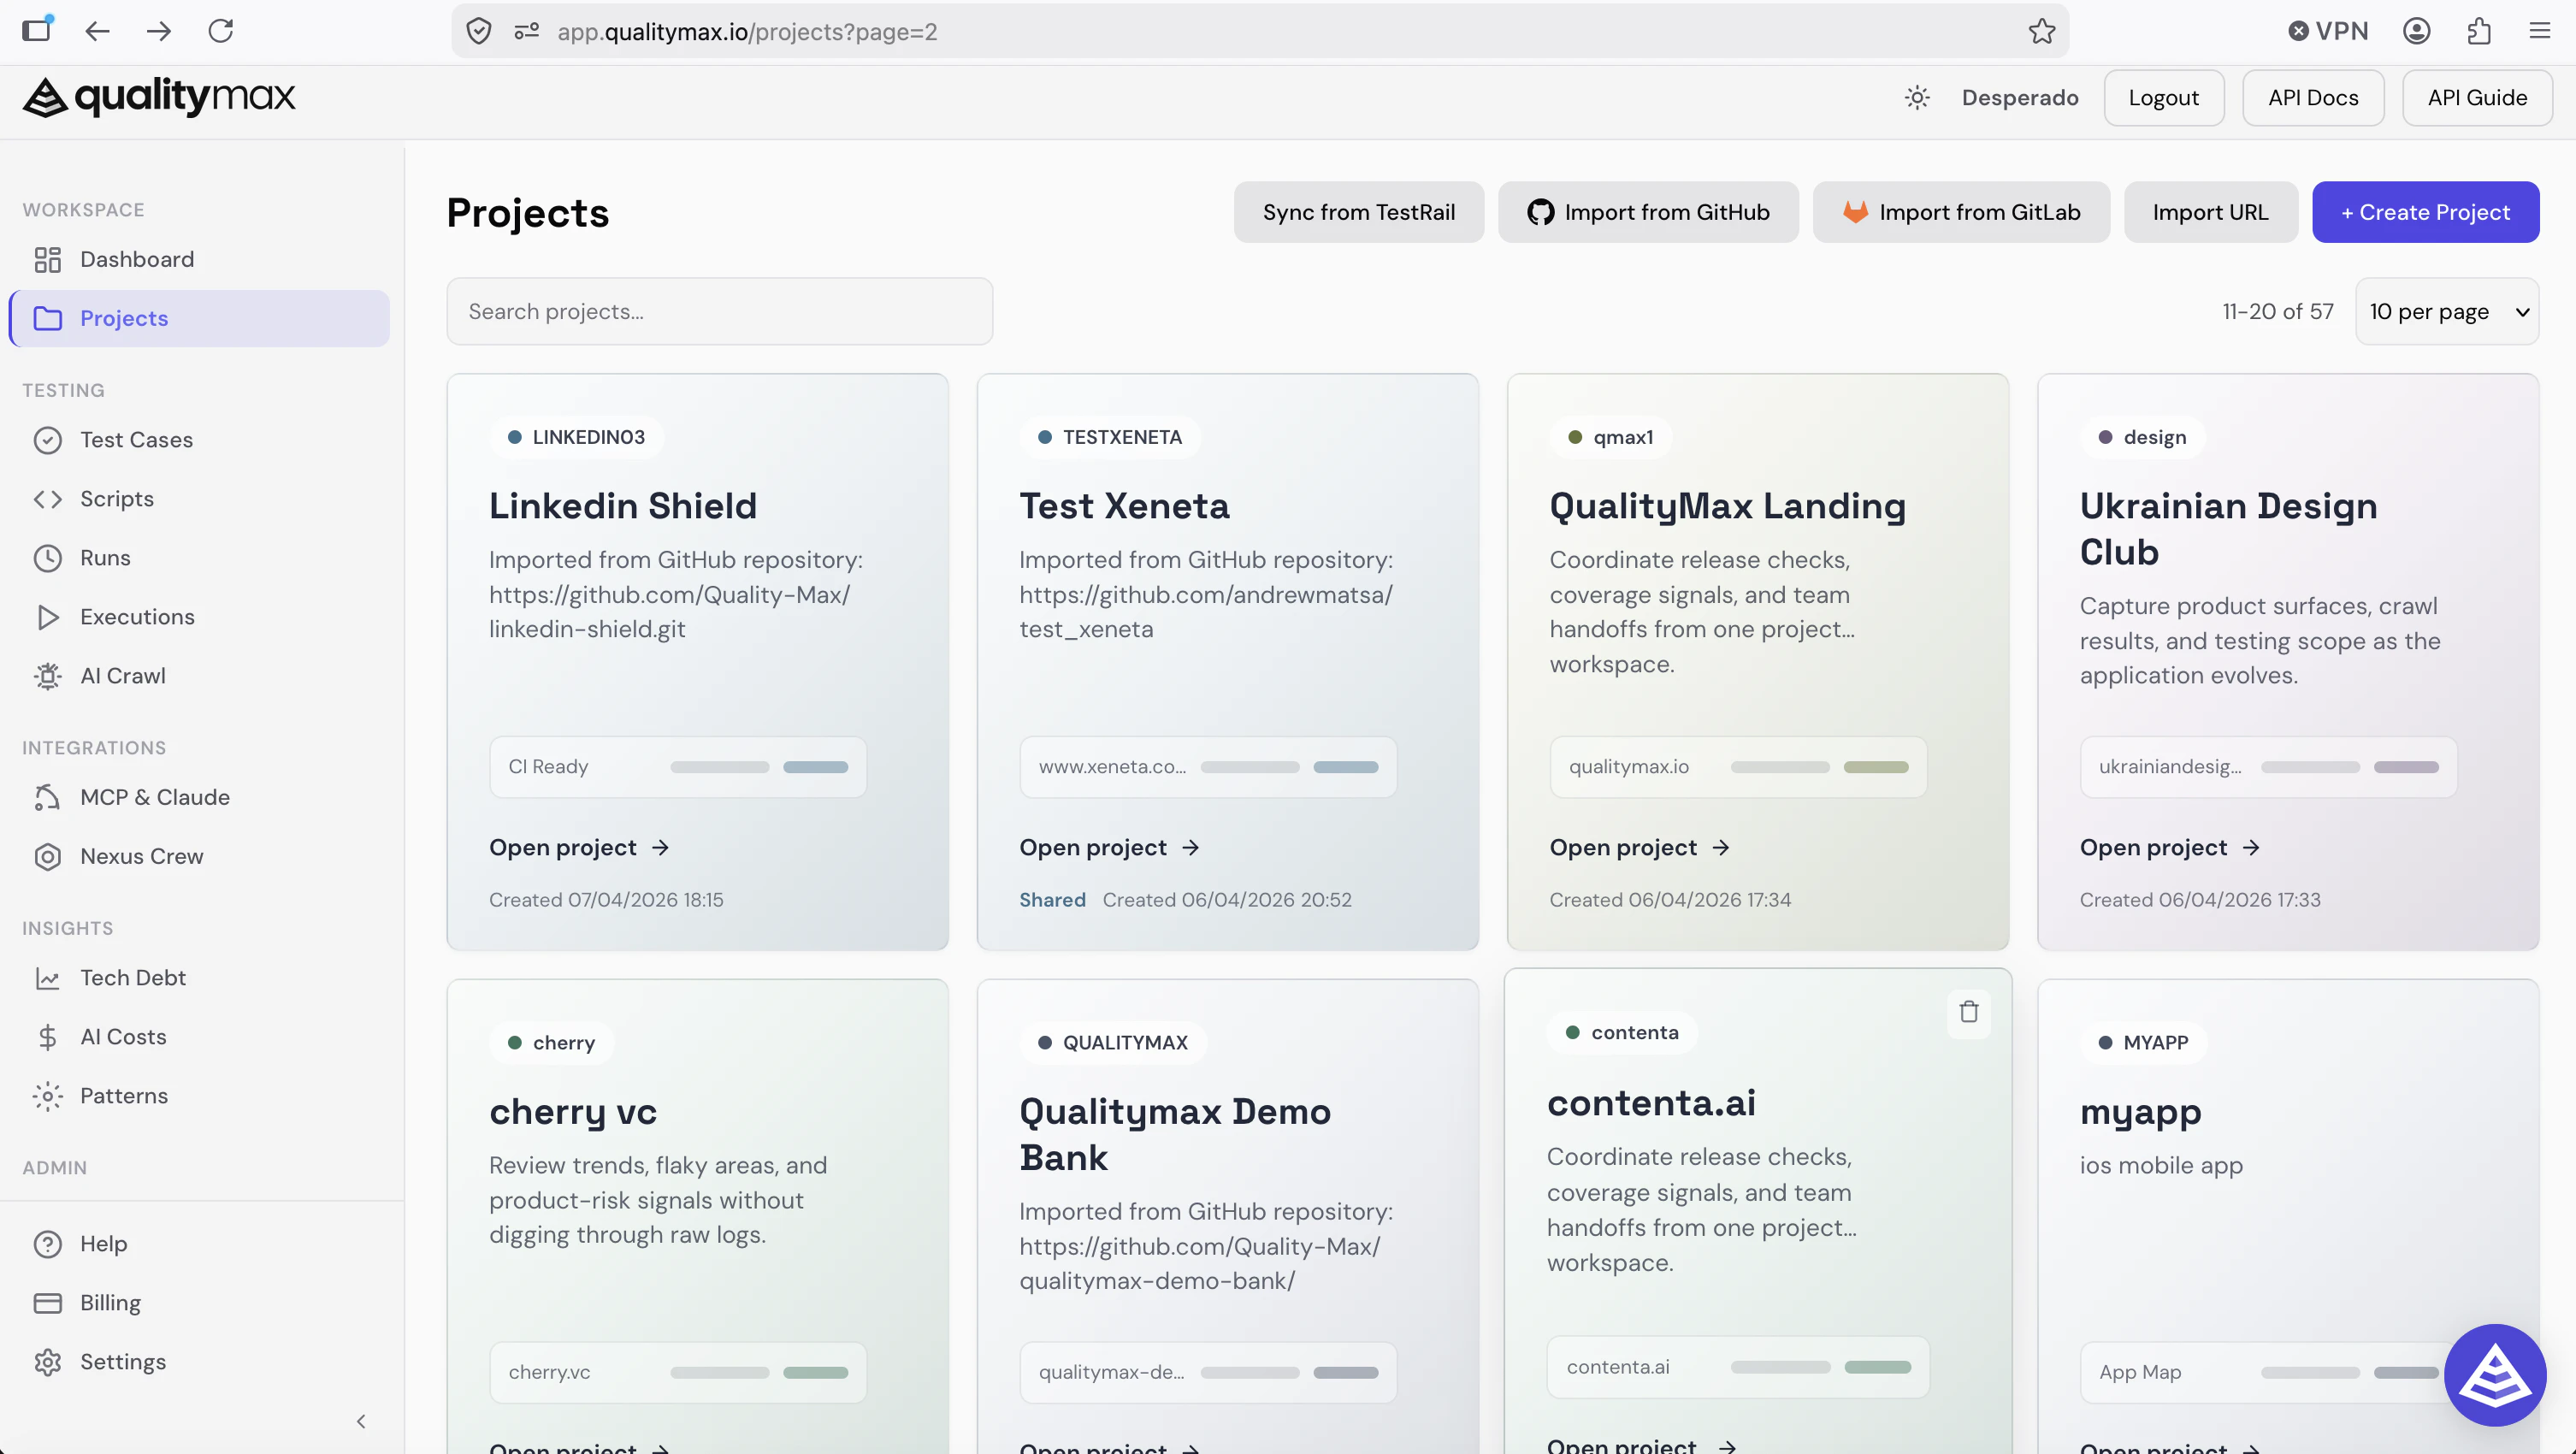Screen dimensions: 2576x1454
Task: Click the Tech Debt chart icon
Action: click(47, 978)
